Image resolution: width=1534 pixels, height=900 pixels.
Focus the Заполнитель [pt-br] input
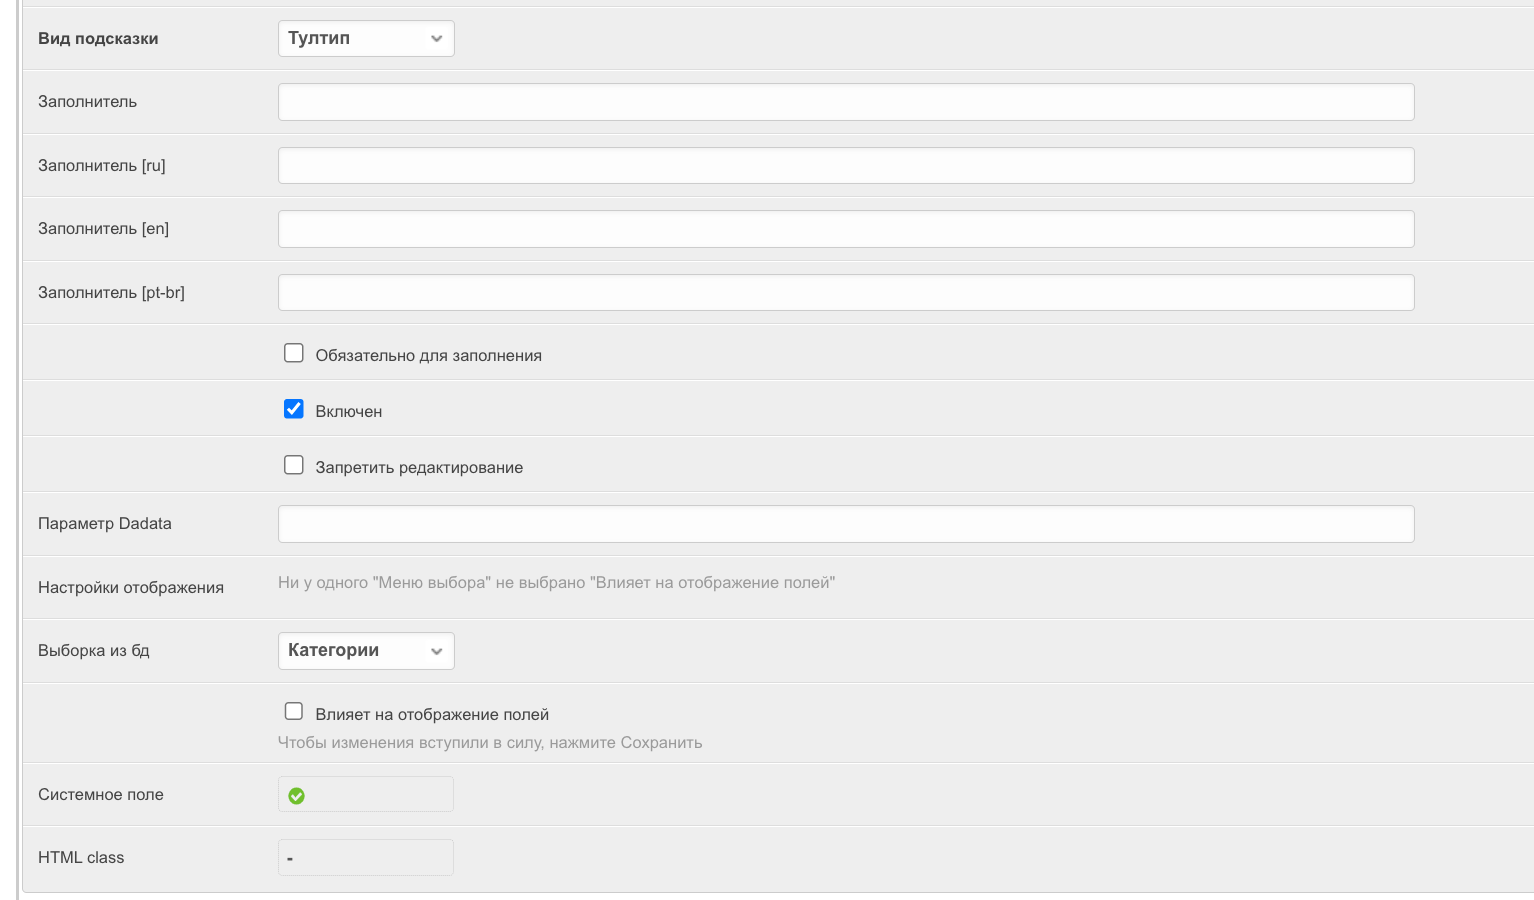pos(845,293)
